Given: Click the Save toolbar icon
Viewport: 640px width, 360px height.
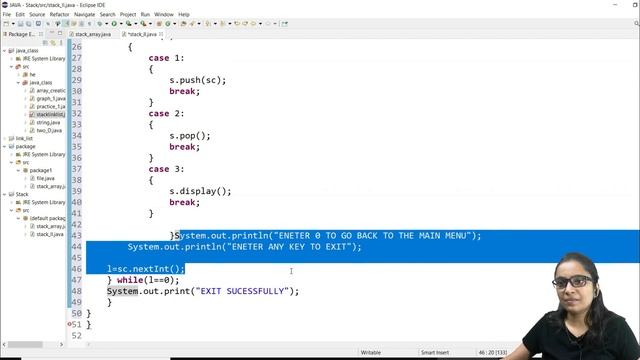Looking at the screenshot, I should coord(20,24).
